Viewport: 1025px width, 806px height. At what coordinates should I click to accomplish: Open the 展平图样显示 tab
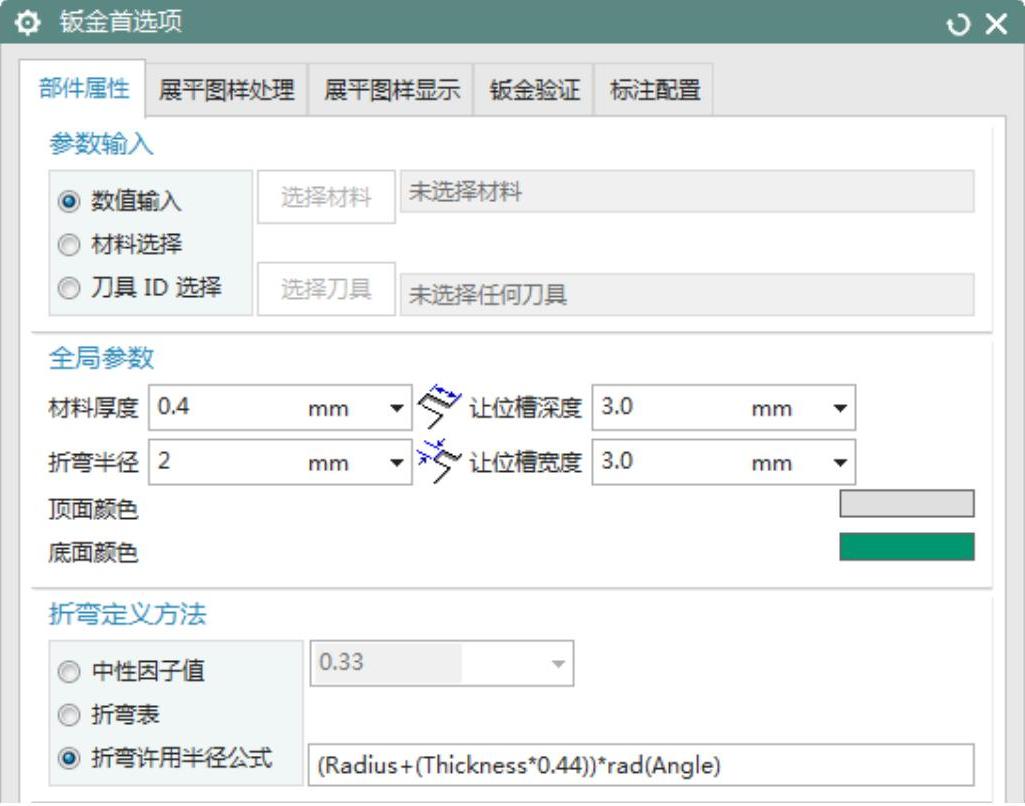(391, 90)
